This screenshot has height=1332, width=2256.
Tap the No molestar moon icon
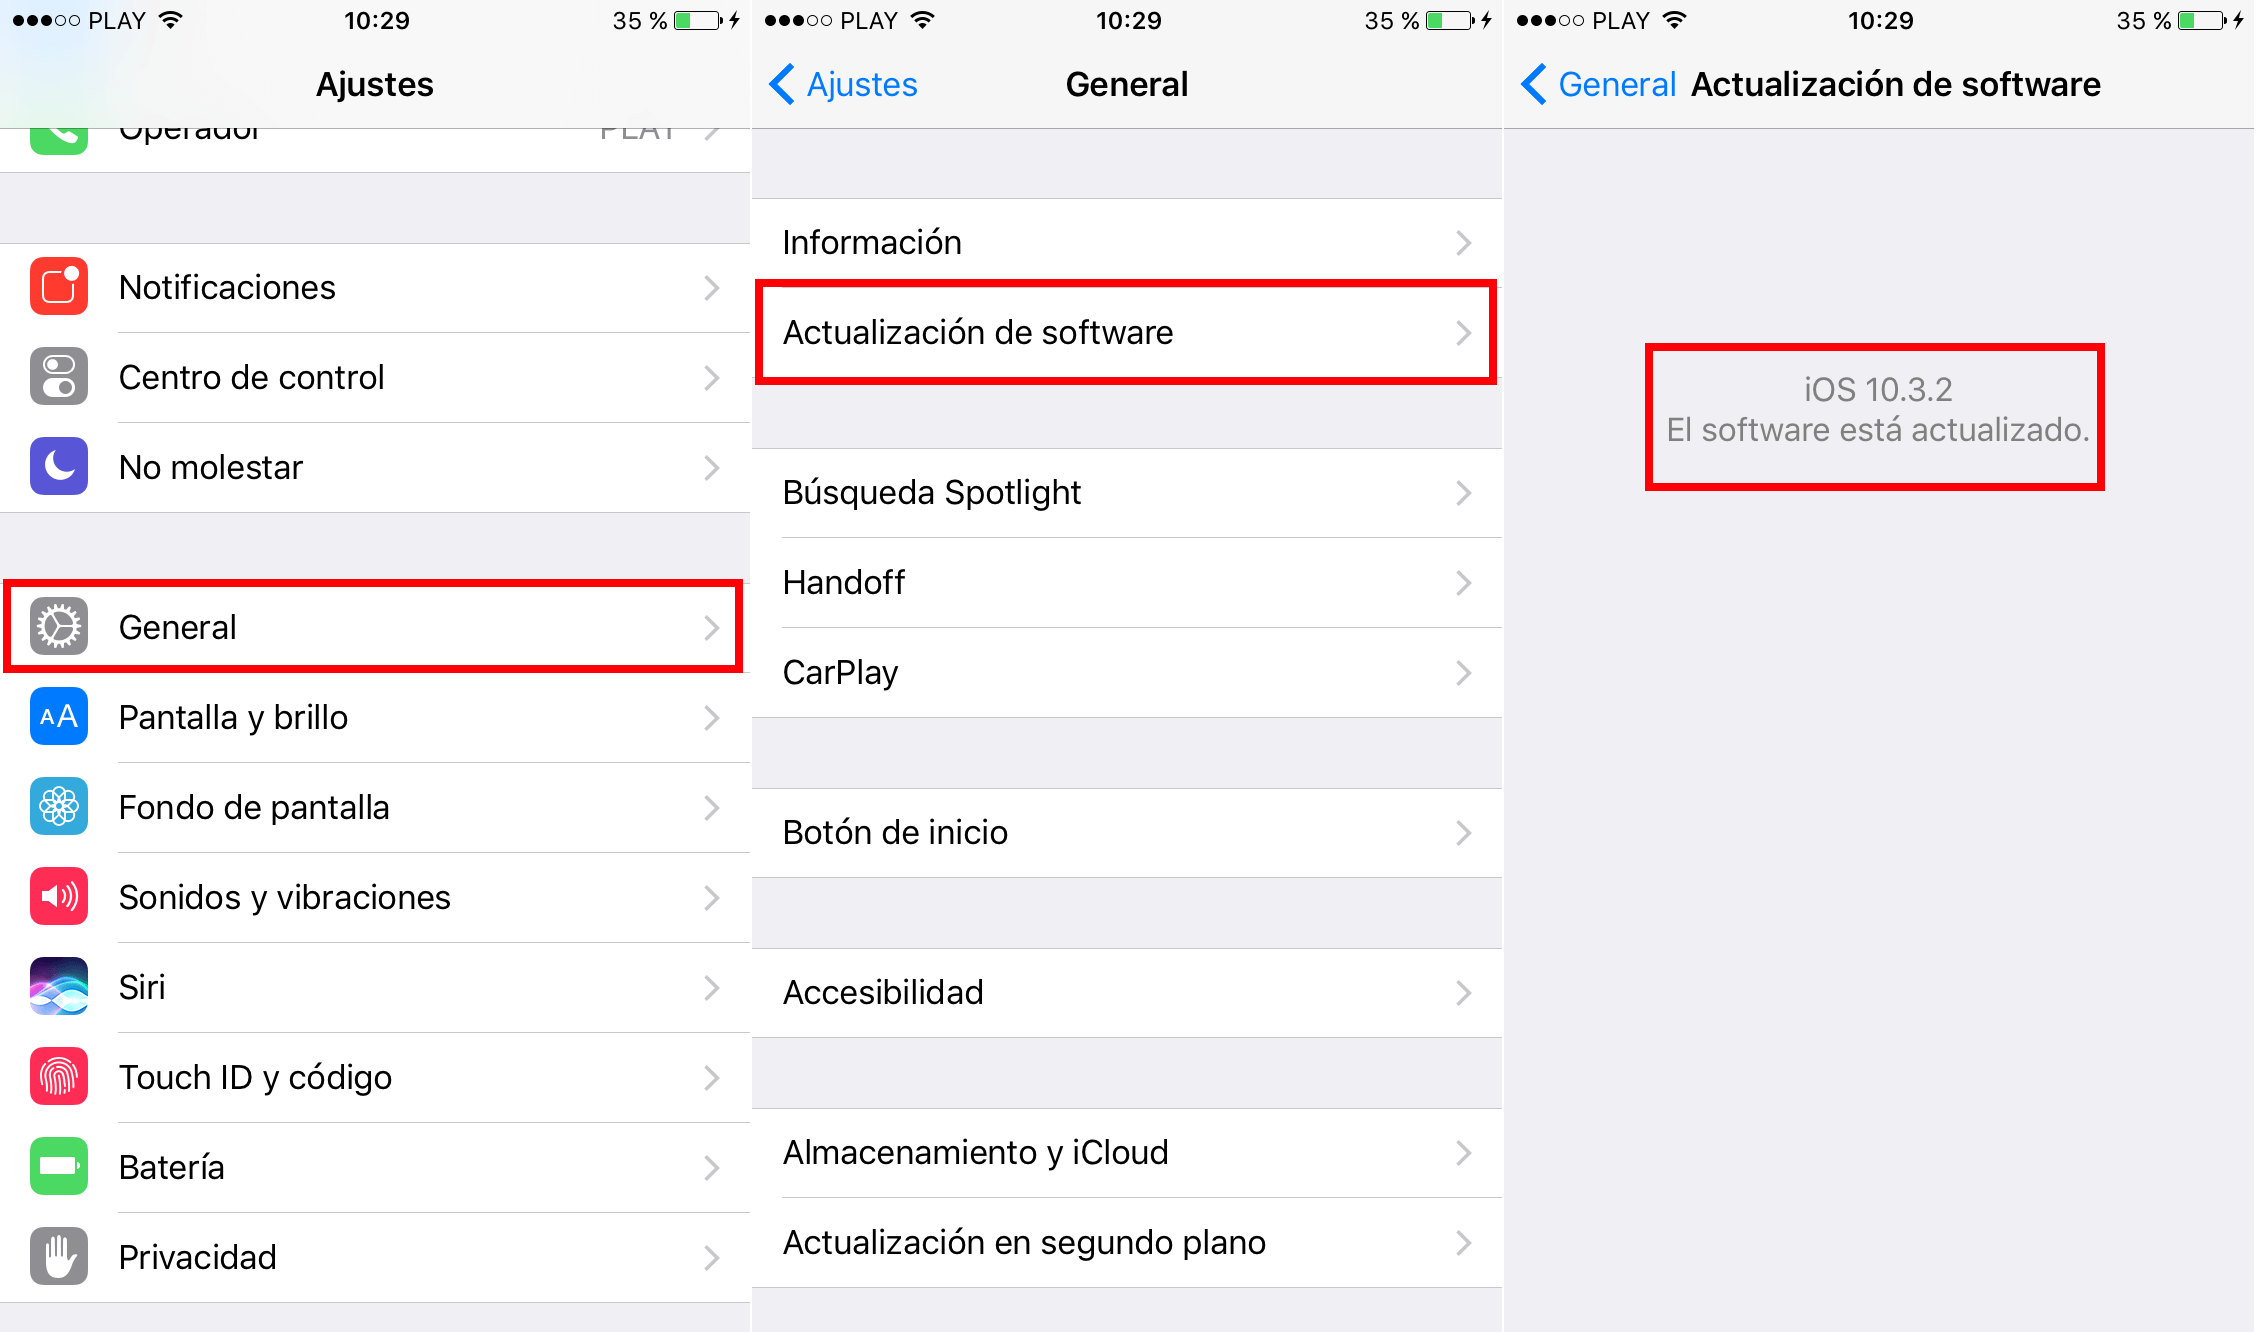pos(59,467)
